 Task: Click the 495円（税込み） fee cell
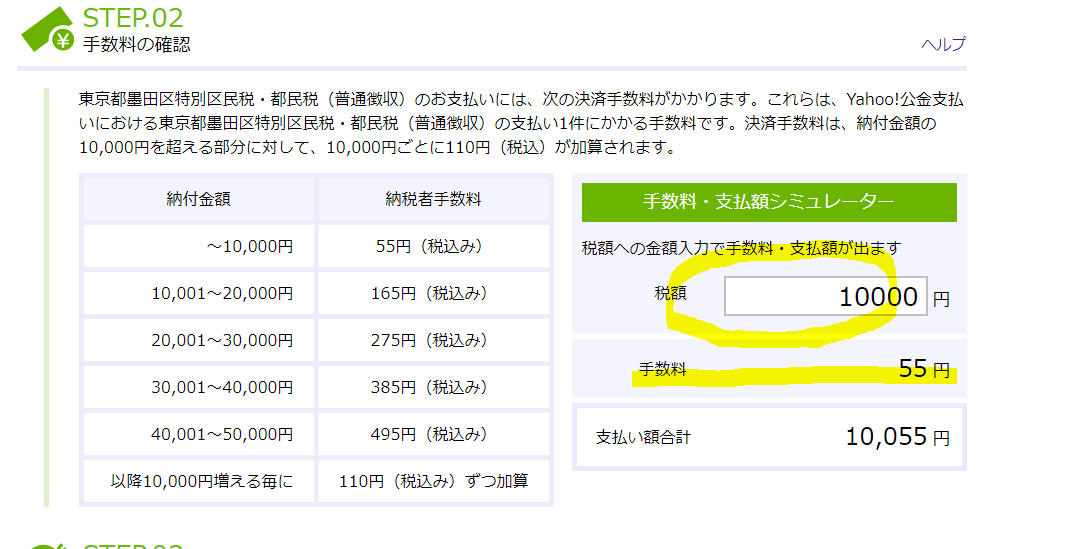433,434
